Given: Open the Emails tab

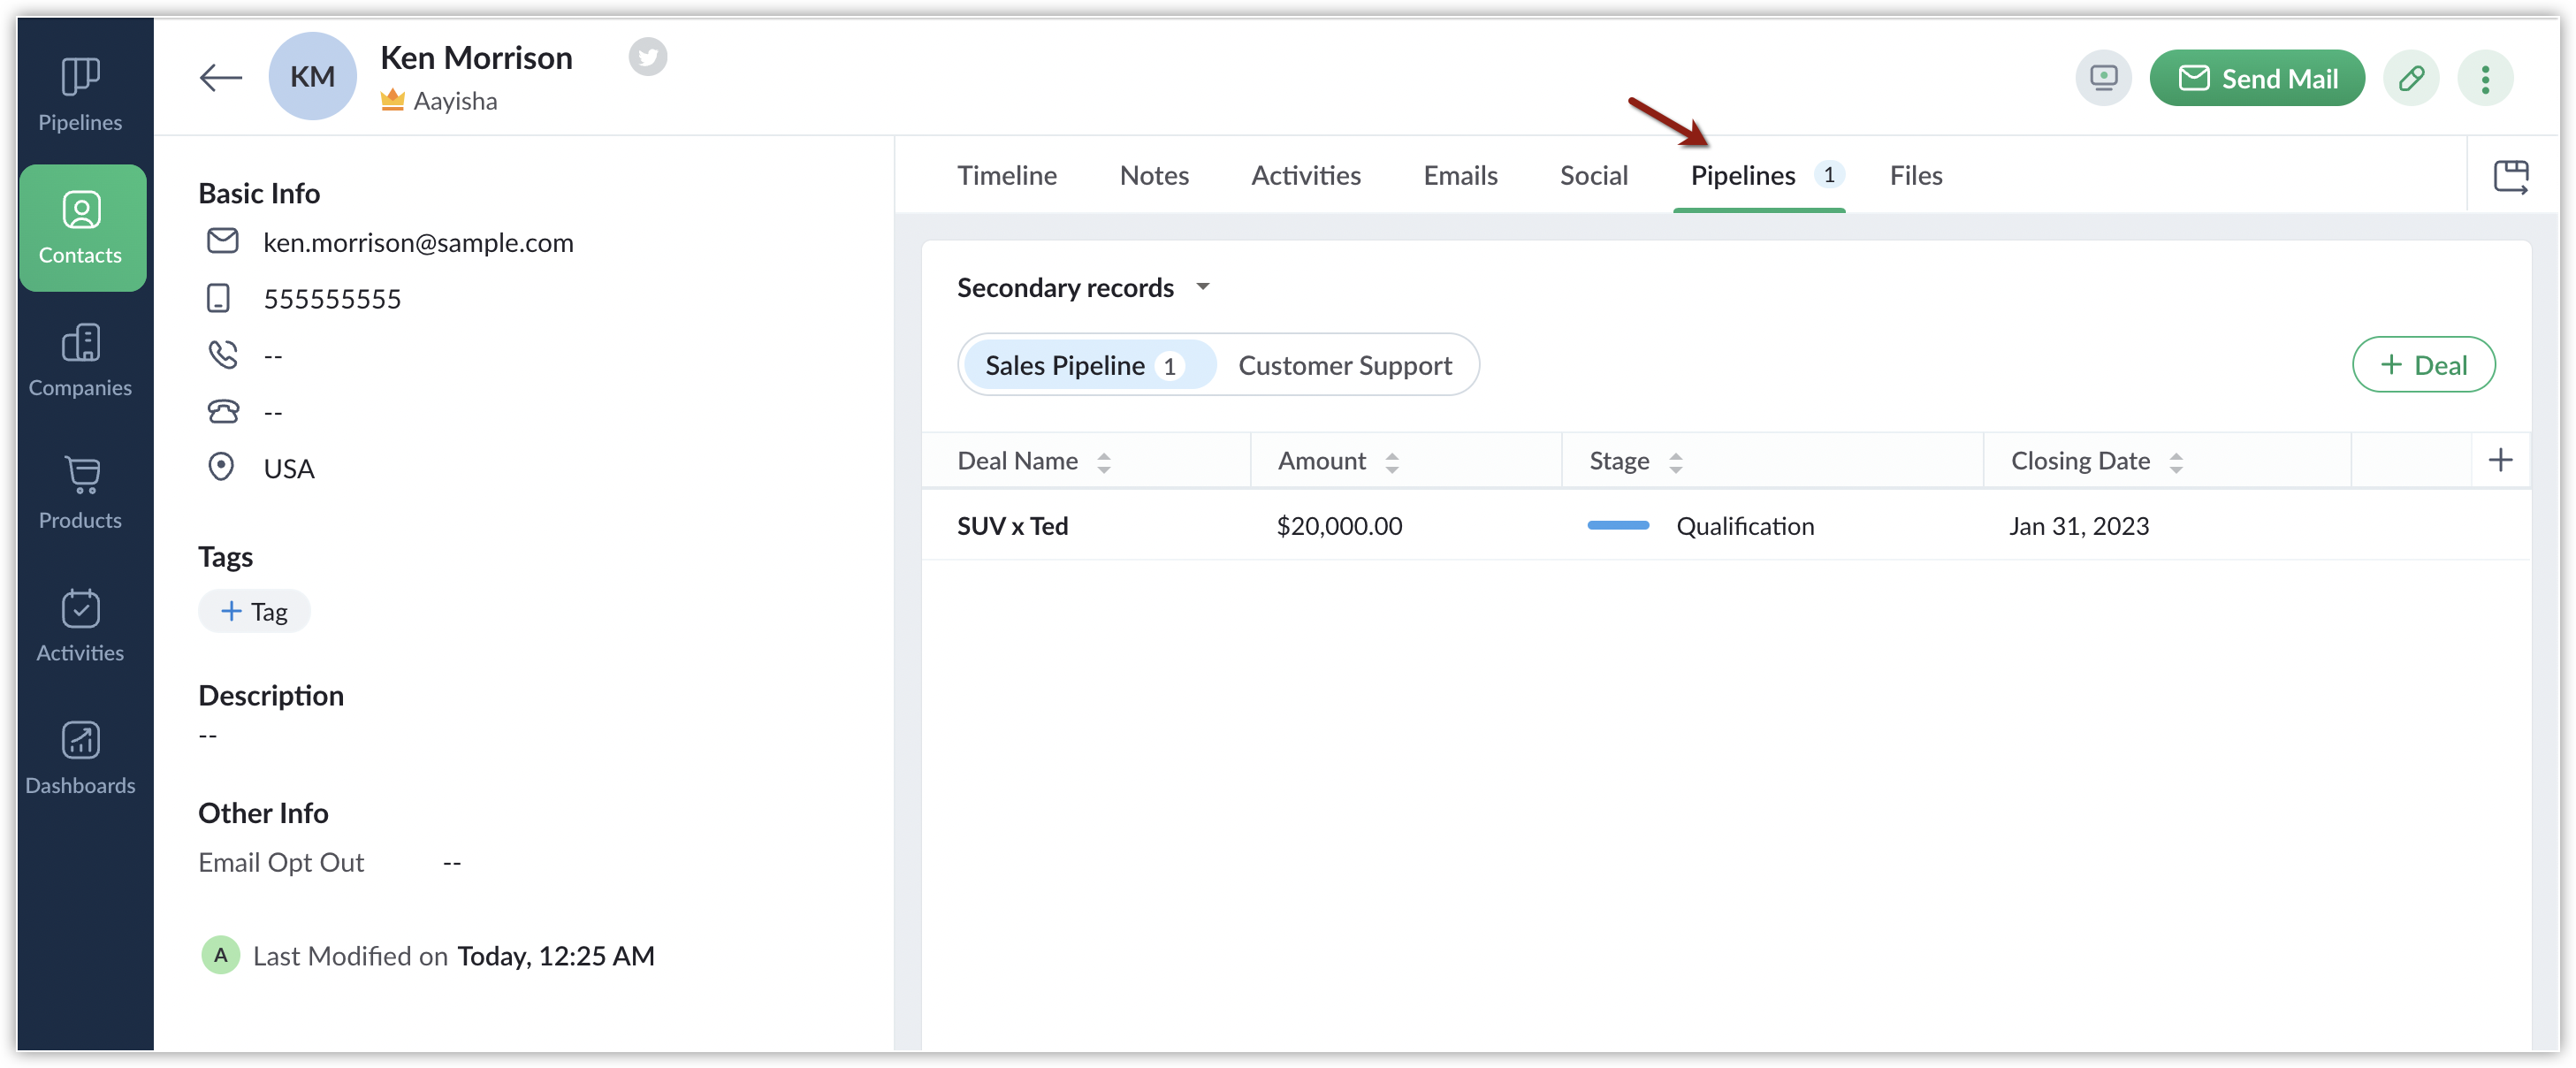Looking at the screenshot, I should click(x=1460, y=176).
